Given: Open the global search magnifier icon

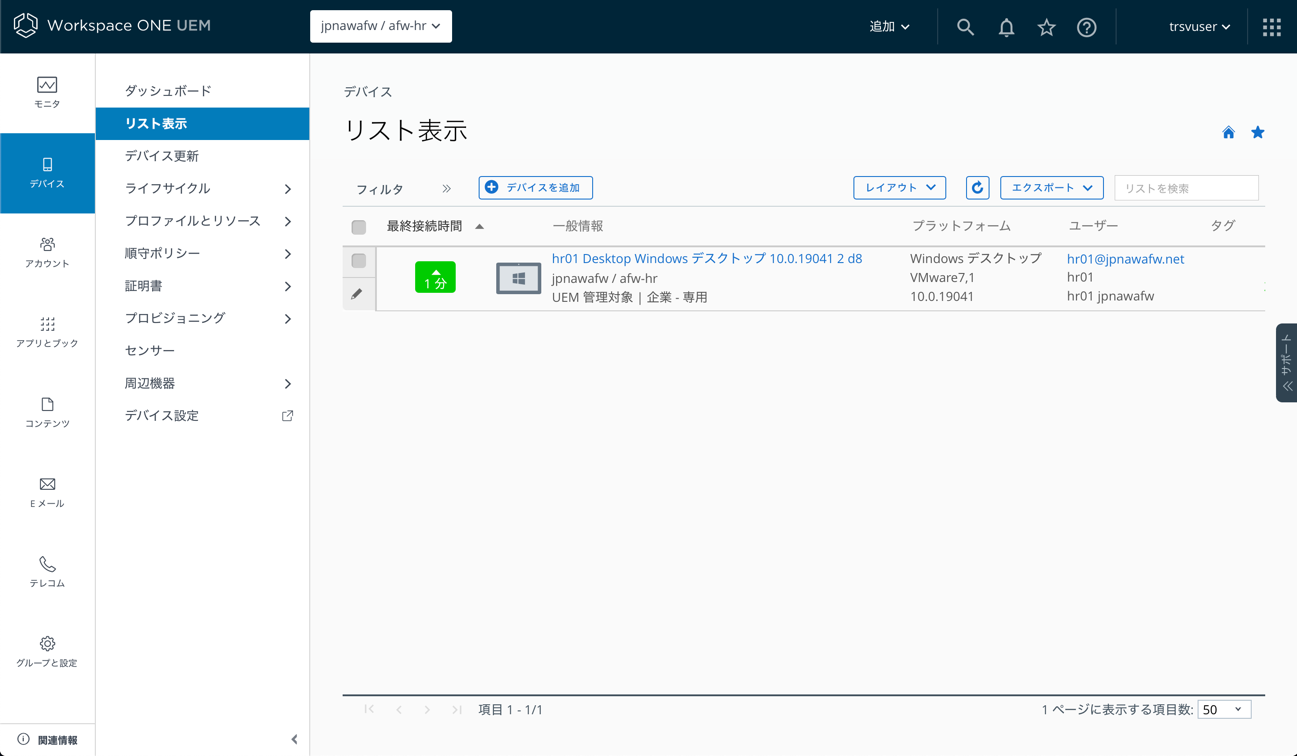Looking at the screenshot, I should click(965, 27).
